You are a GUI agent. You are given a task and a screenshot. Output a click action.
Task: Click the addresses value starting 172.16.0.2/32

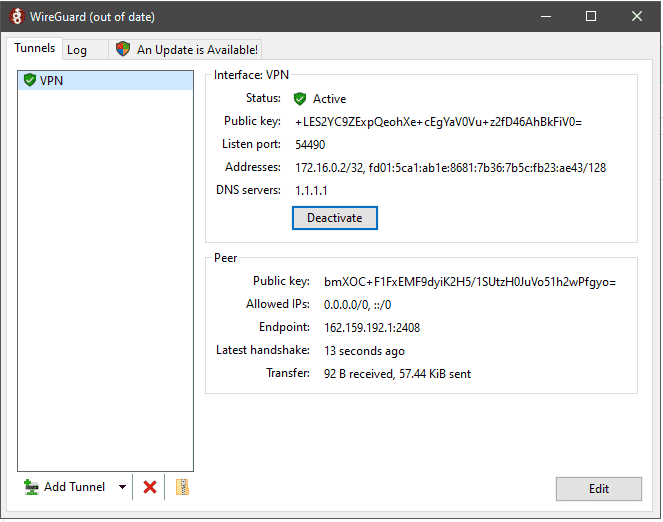pyautogui.click(x=450, y=168)
